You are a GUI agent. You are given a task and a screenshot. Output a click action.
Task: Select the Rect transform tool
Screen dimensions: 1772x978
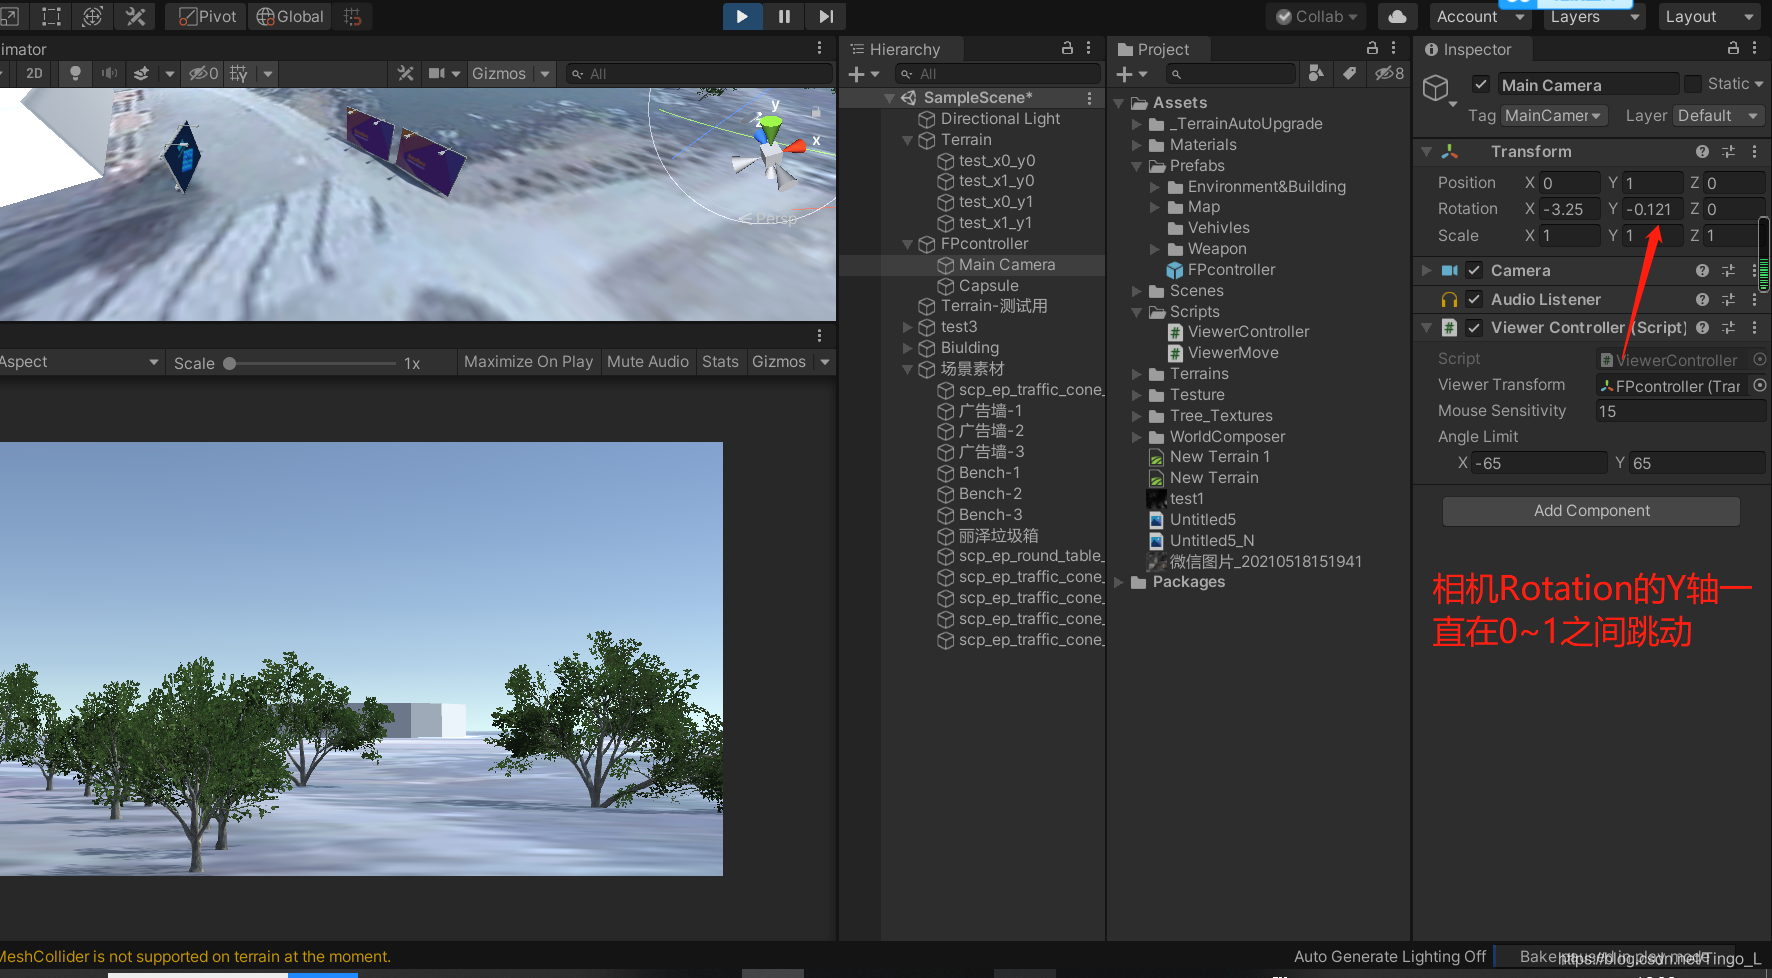[51, 16]
